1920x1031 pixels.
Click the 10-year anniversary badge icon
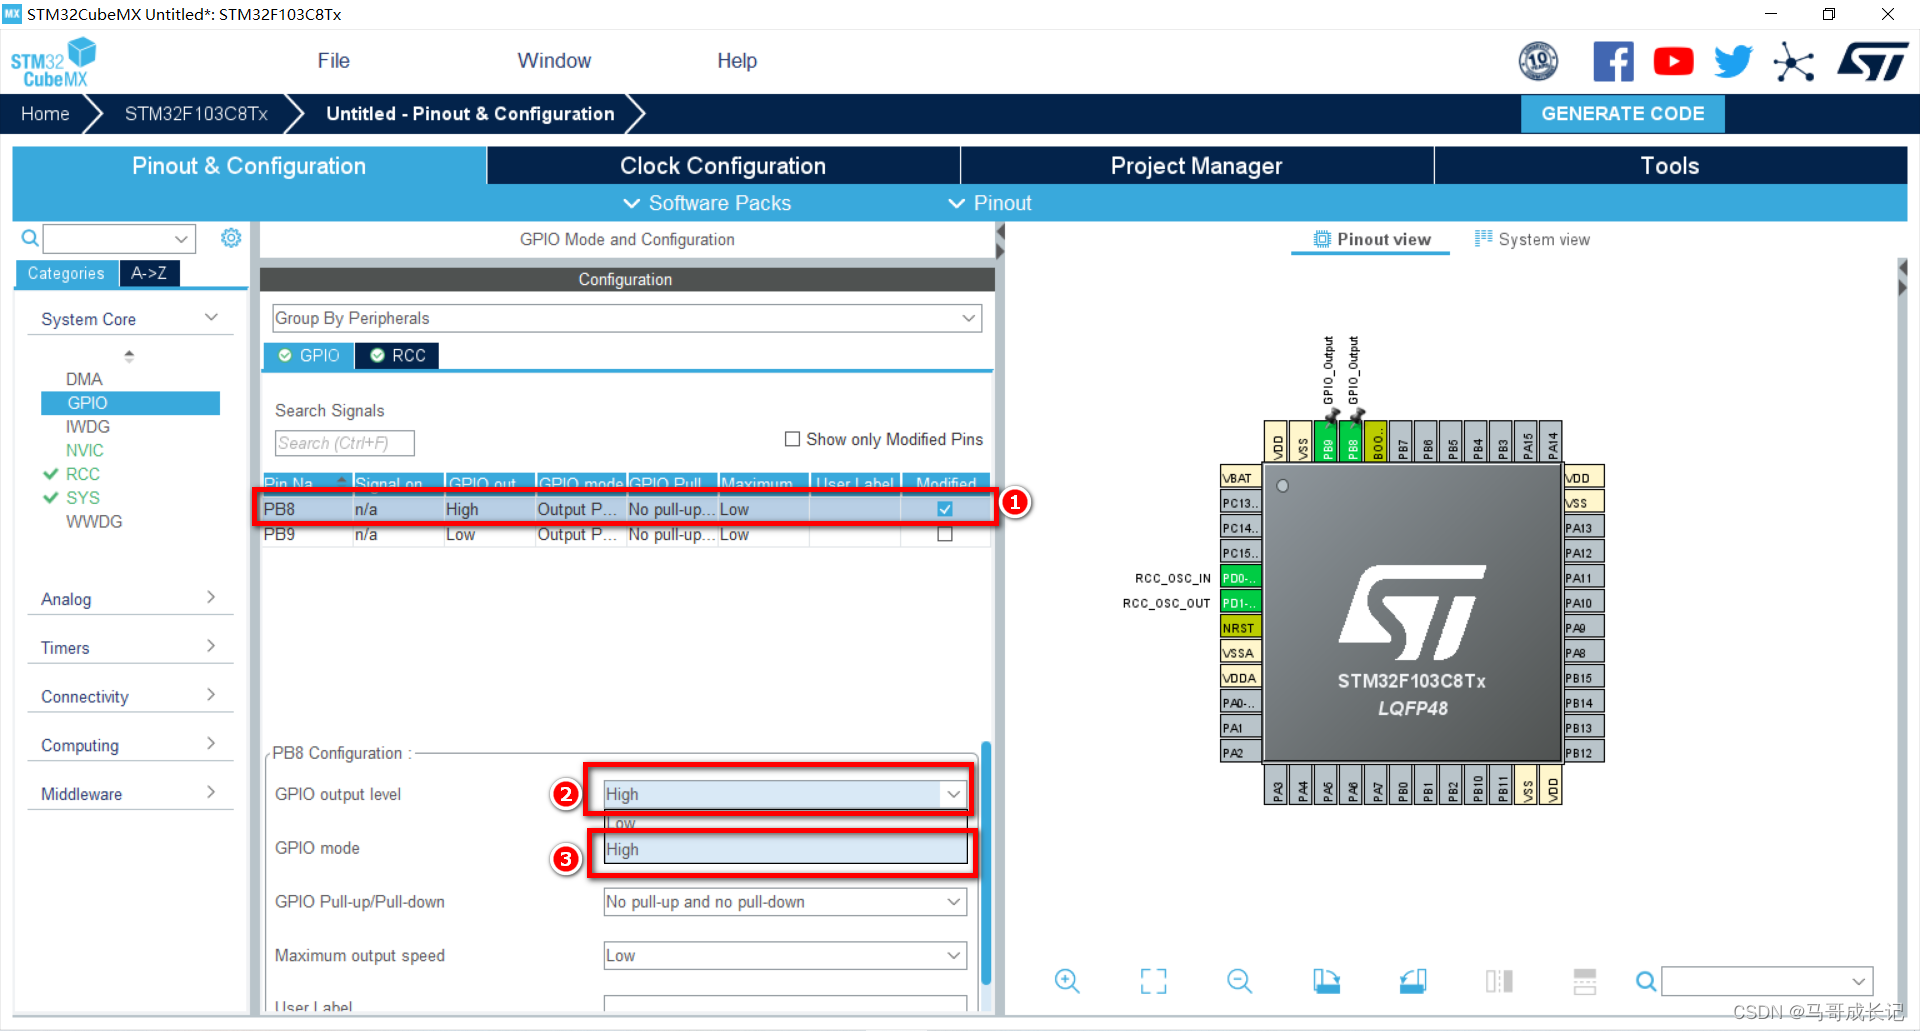click(x=1538, y=62)
